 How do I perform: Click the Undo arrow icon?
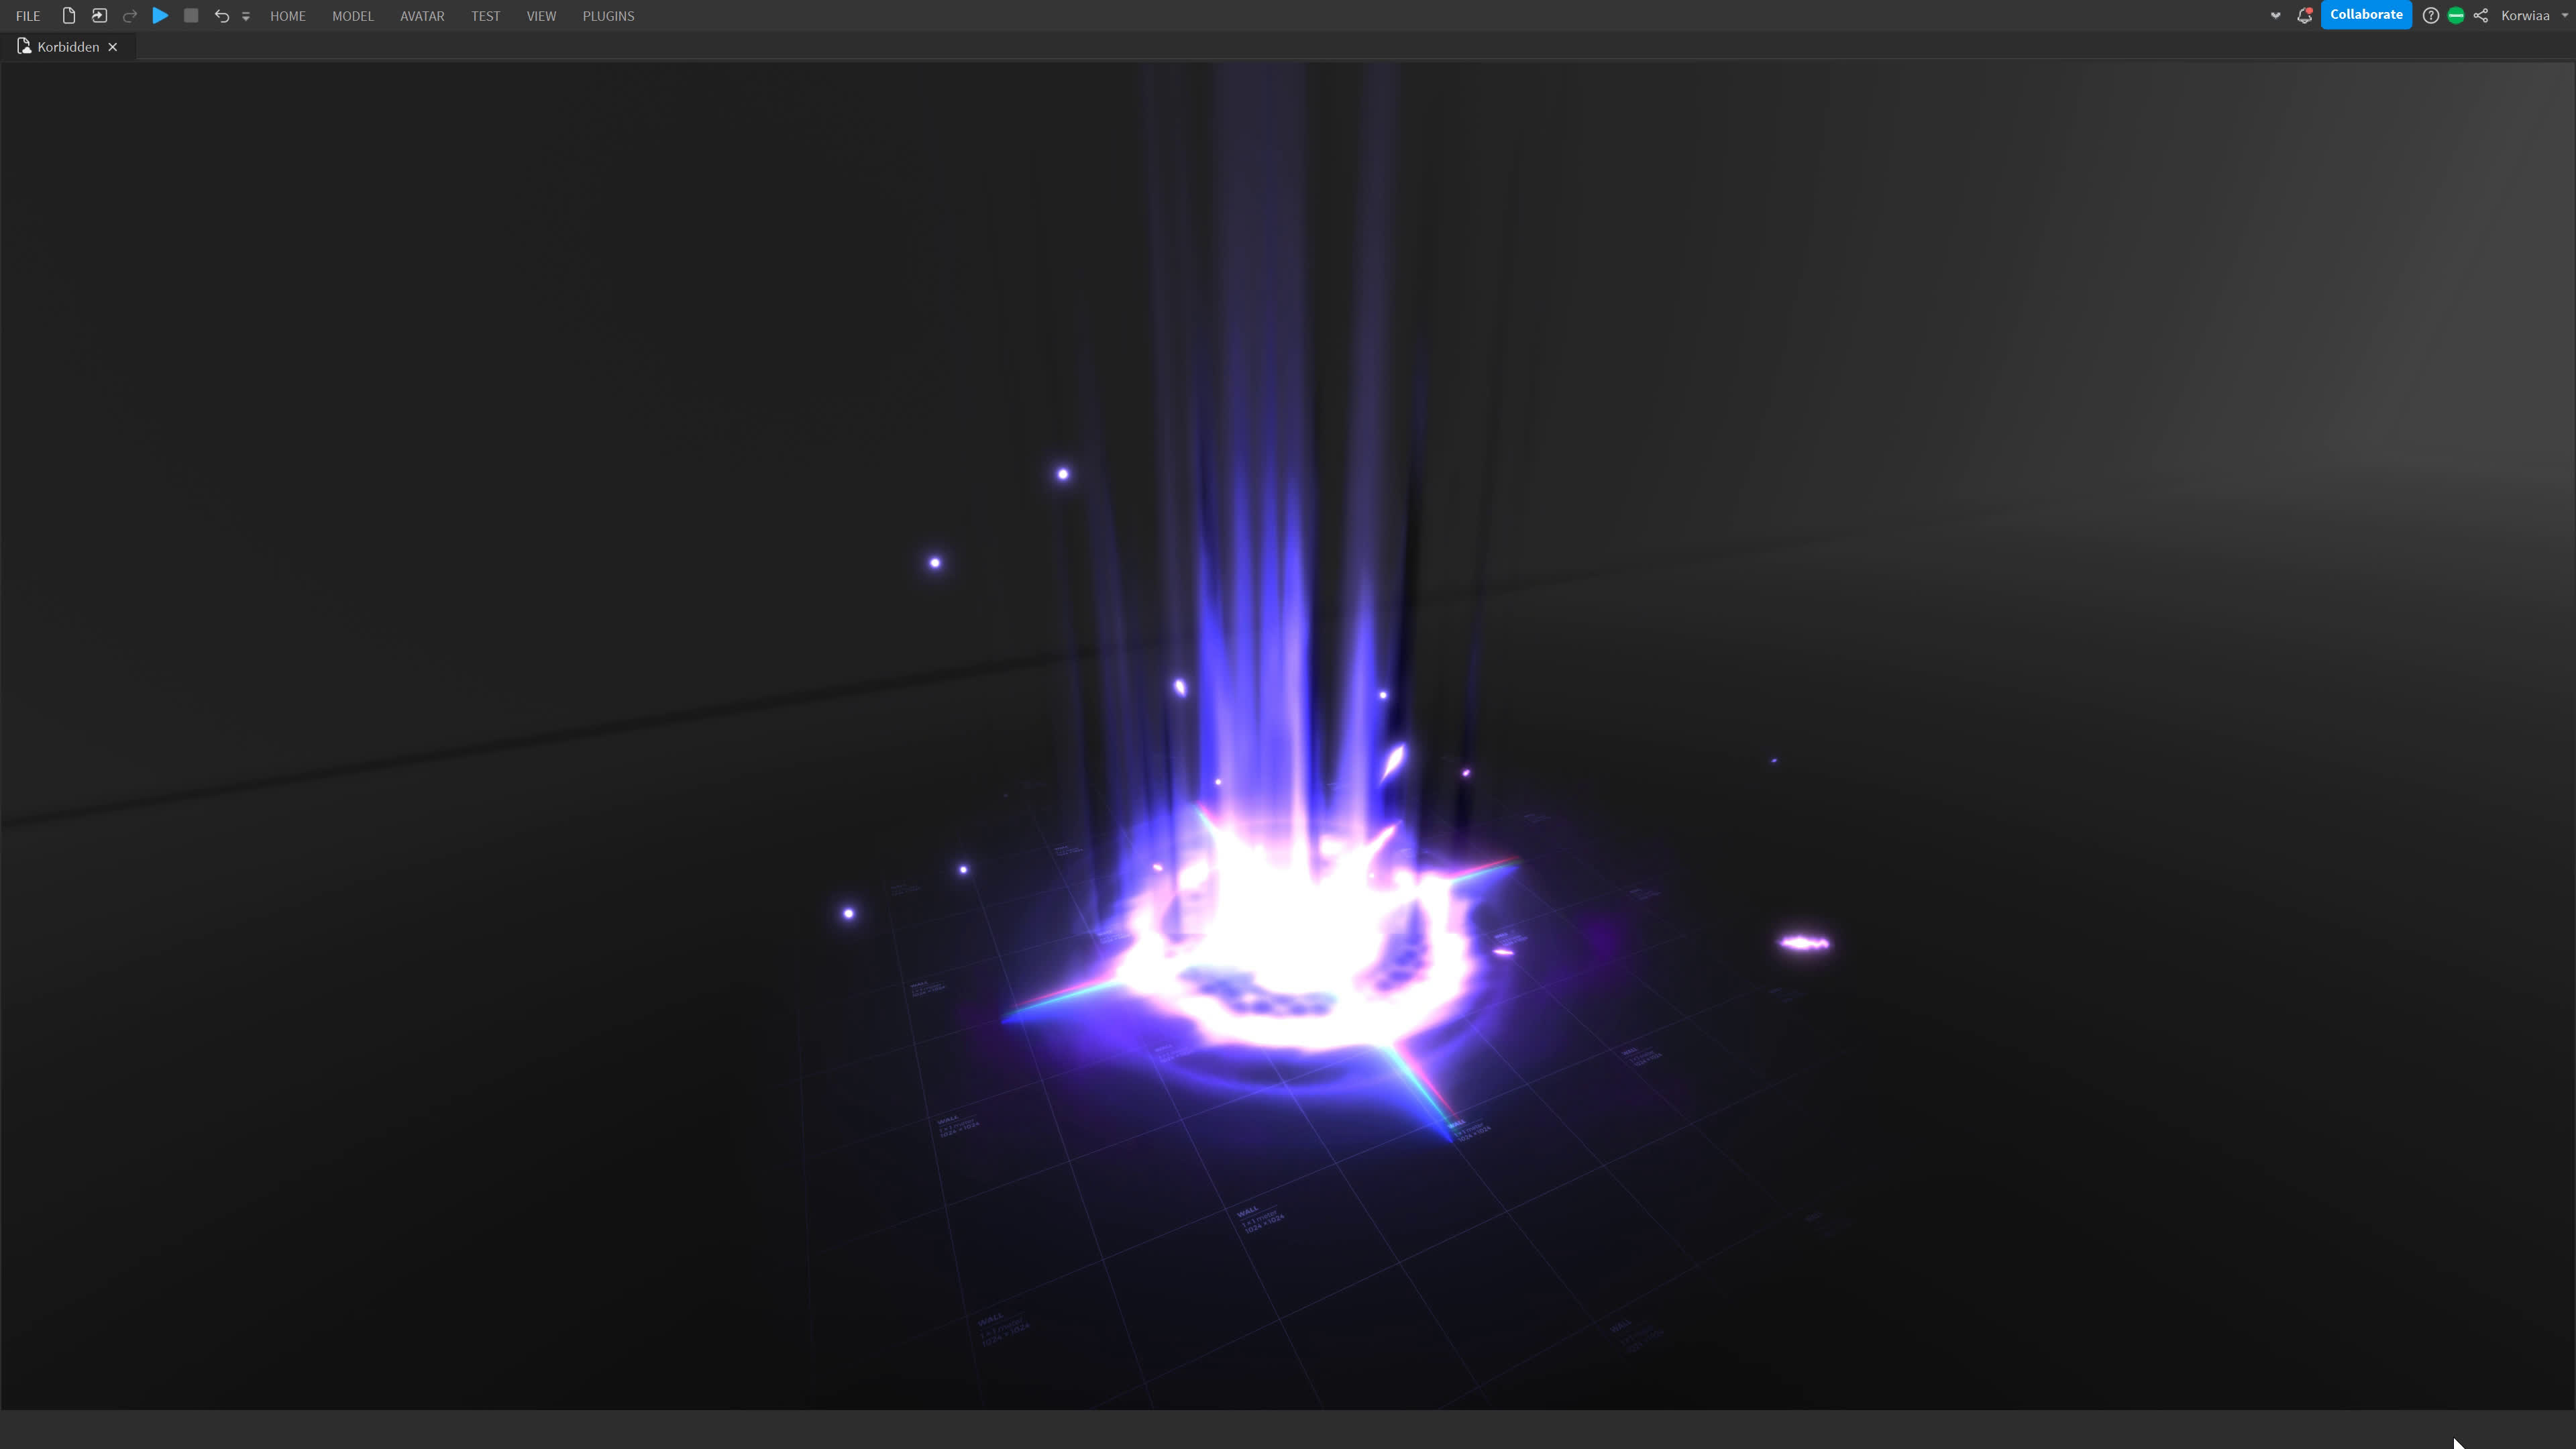(x=222, y=15)
